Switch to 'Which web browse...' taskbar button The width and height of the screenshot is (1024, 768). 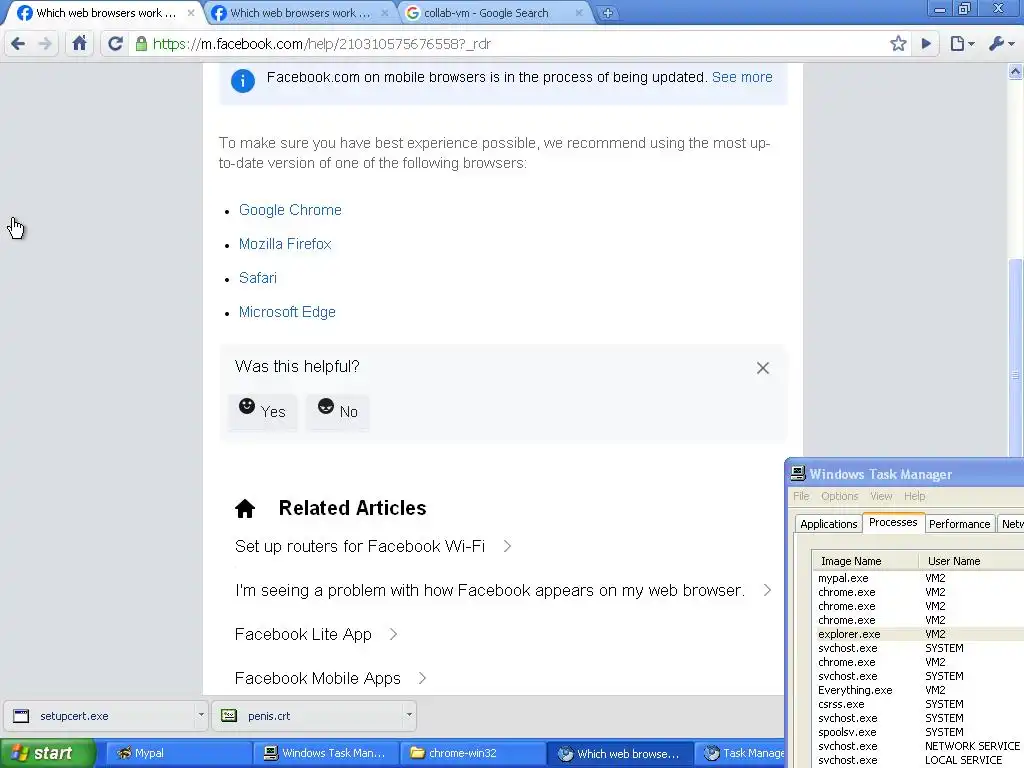click(x=620, y=754)
